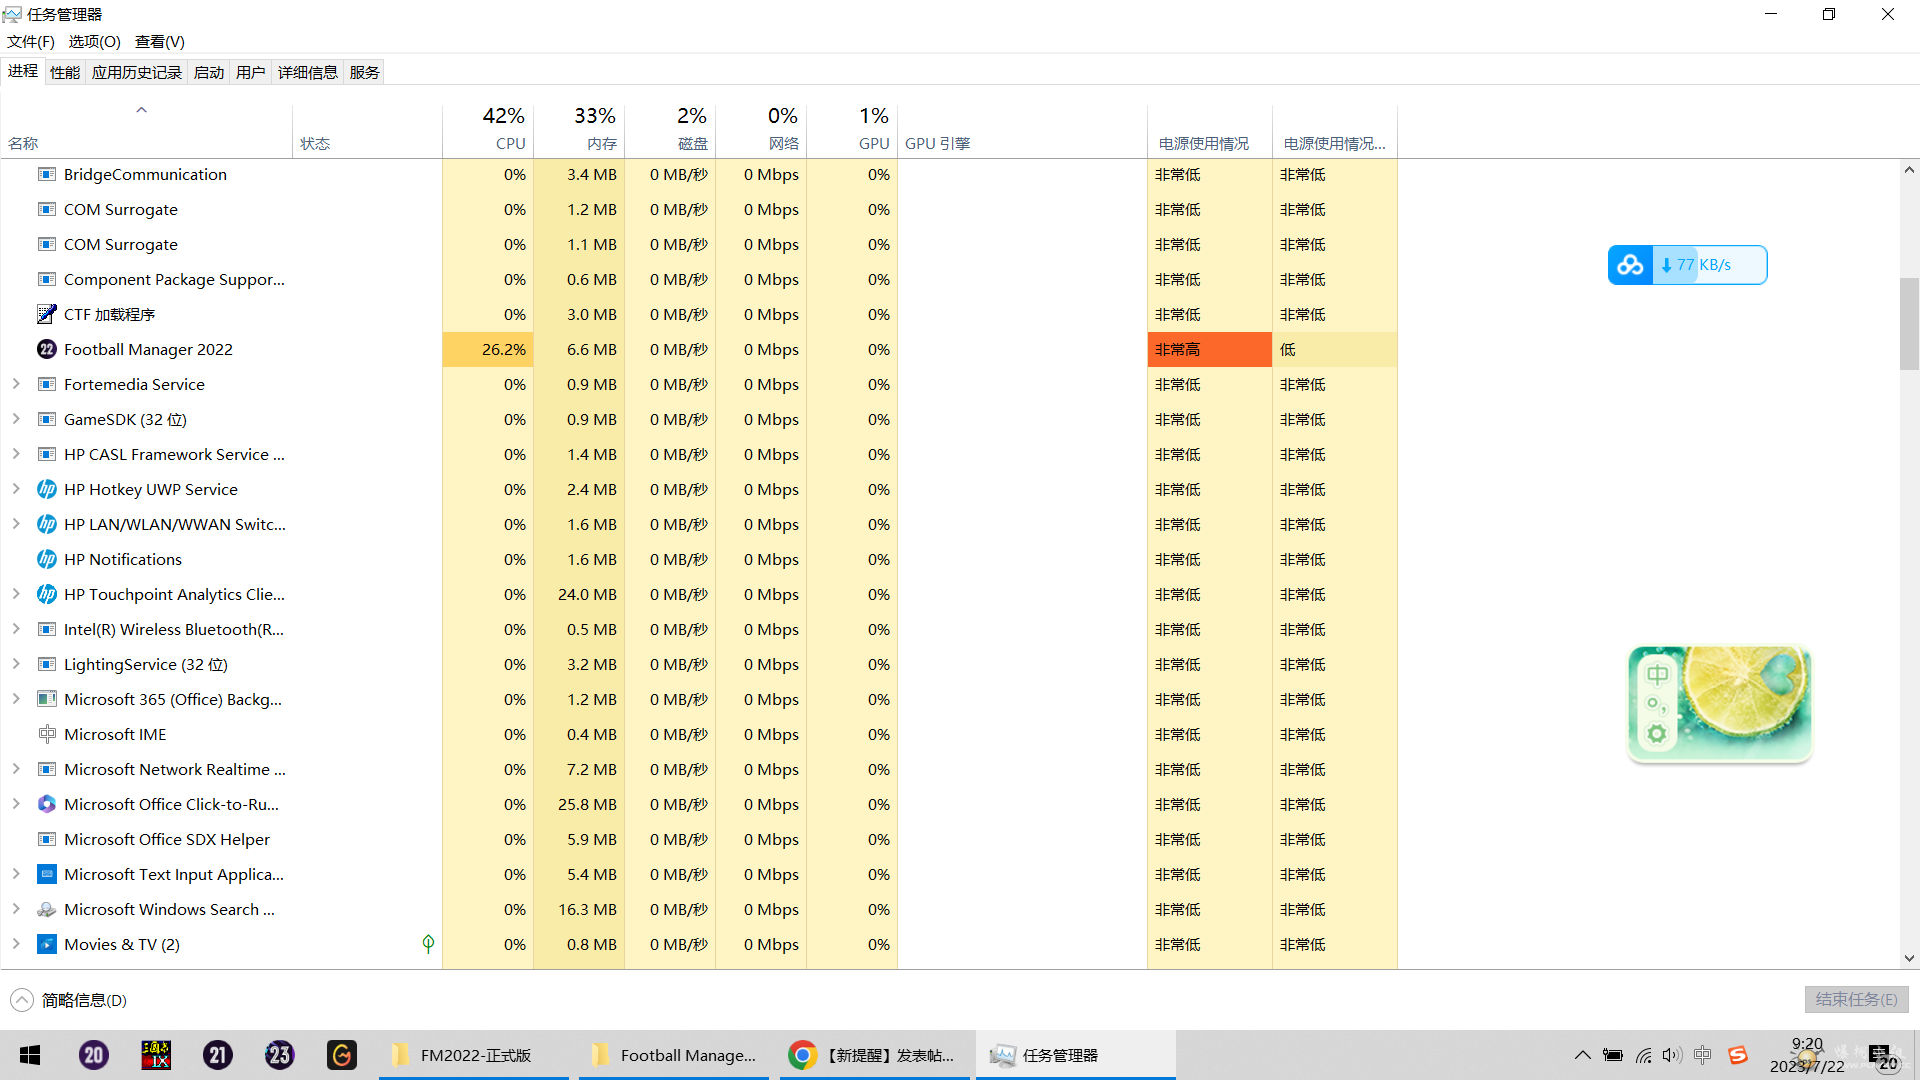Show hidden tray icons chevron
This screenshot has width=1920, height=1080.
point(1582,1055)
